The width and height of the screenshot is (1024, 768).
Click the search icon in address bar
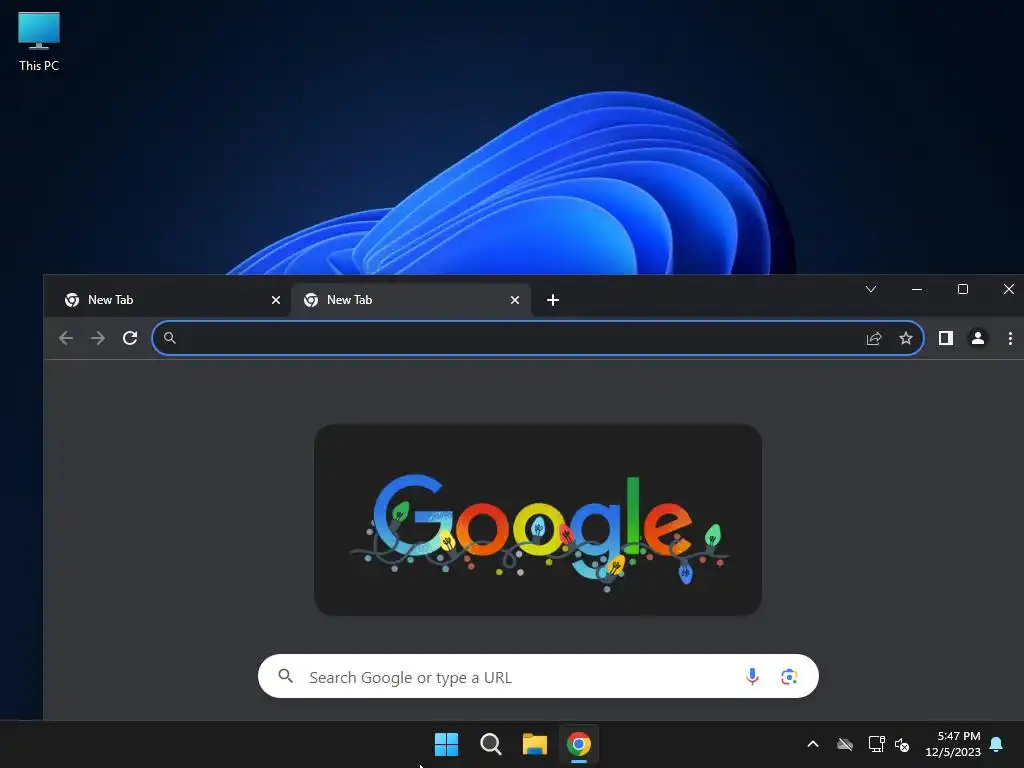[169, 338]
